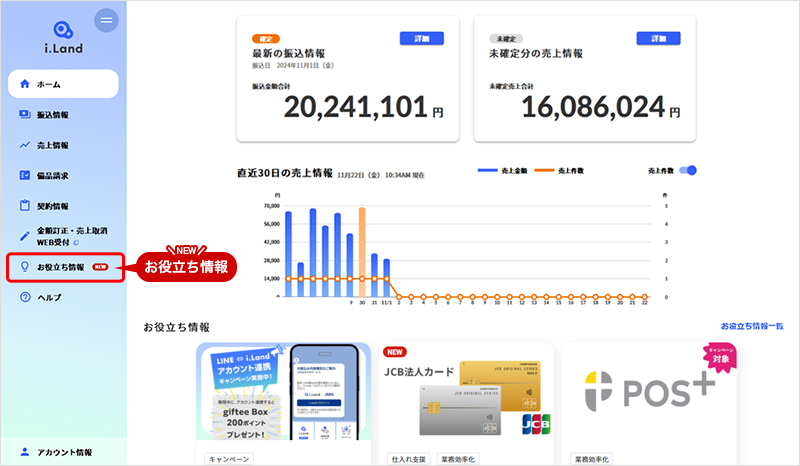Click the 振込情報 transfer icon

click(24, 114)
